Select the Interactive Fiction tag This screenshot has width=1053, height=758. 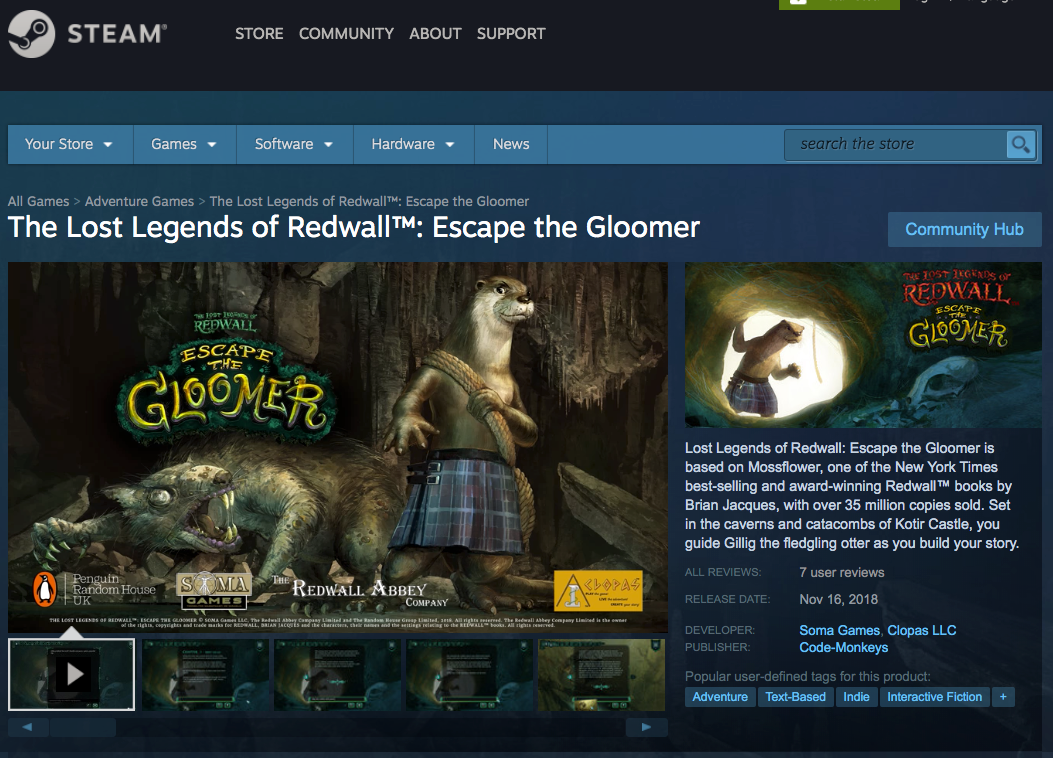[934, 697]
